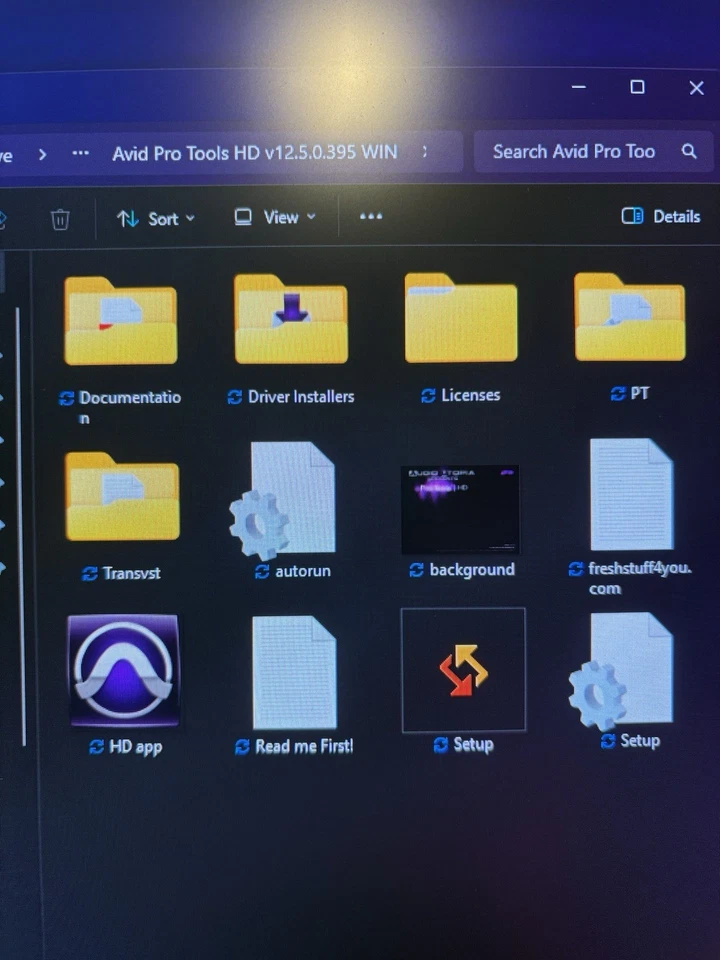Select the Setup installer with arrows icon
The width and height of the screenshot is (720, 960).
(463, 670)
